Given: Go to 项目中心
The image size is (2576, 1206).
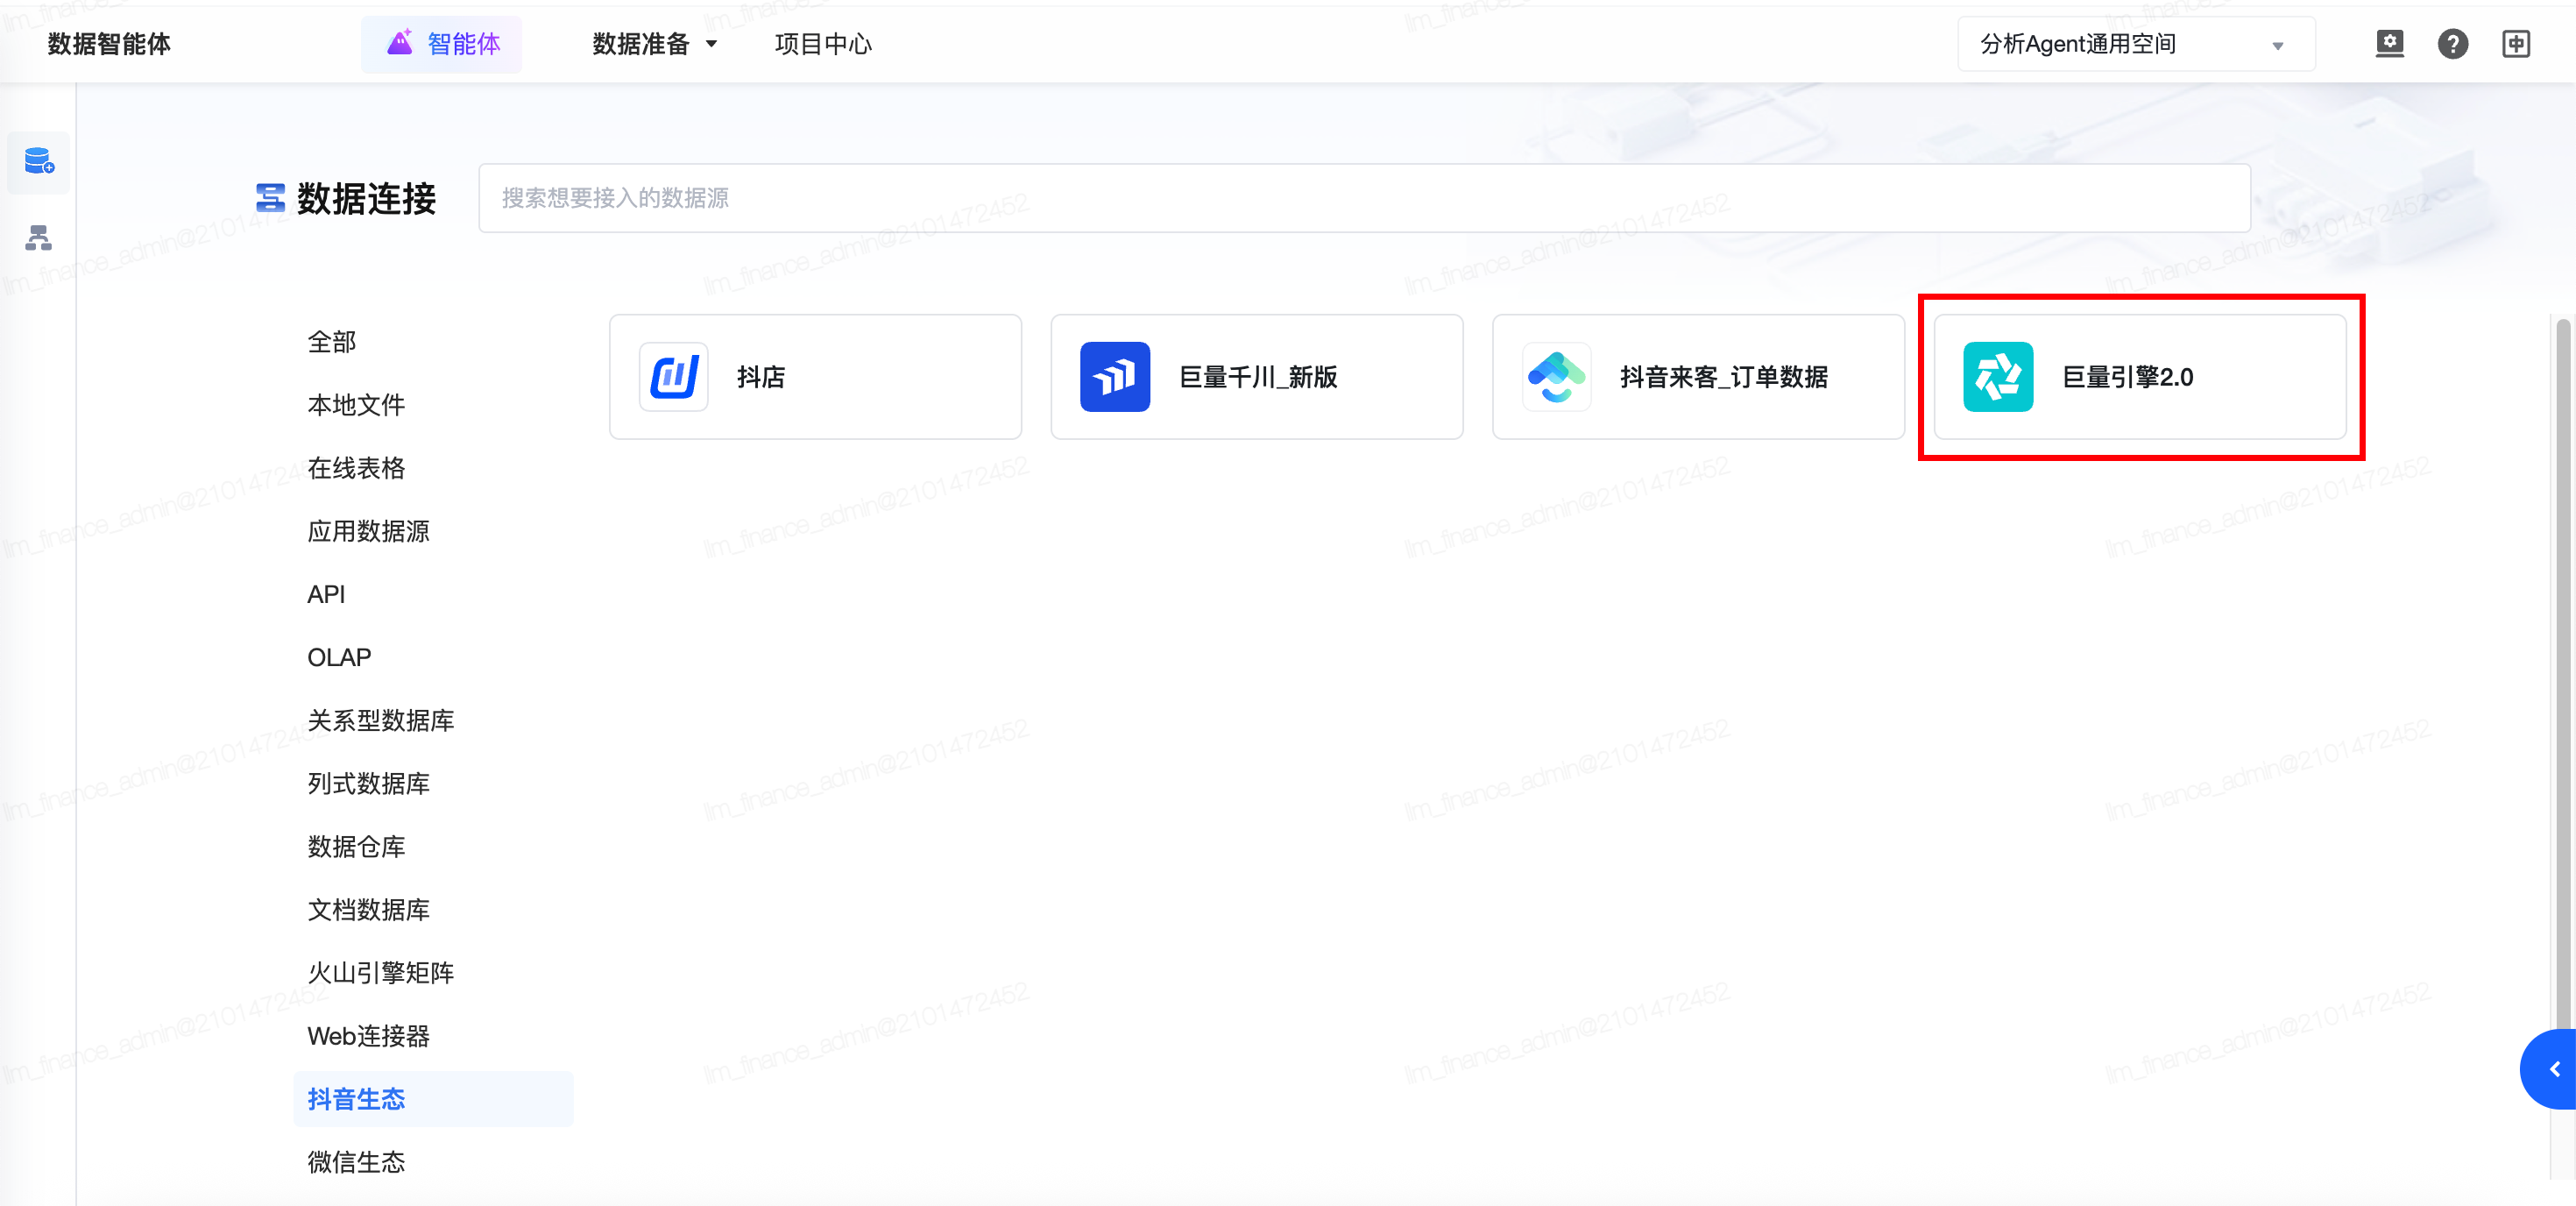Looking at the screenshot, I should click(823, 44).
